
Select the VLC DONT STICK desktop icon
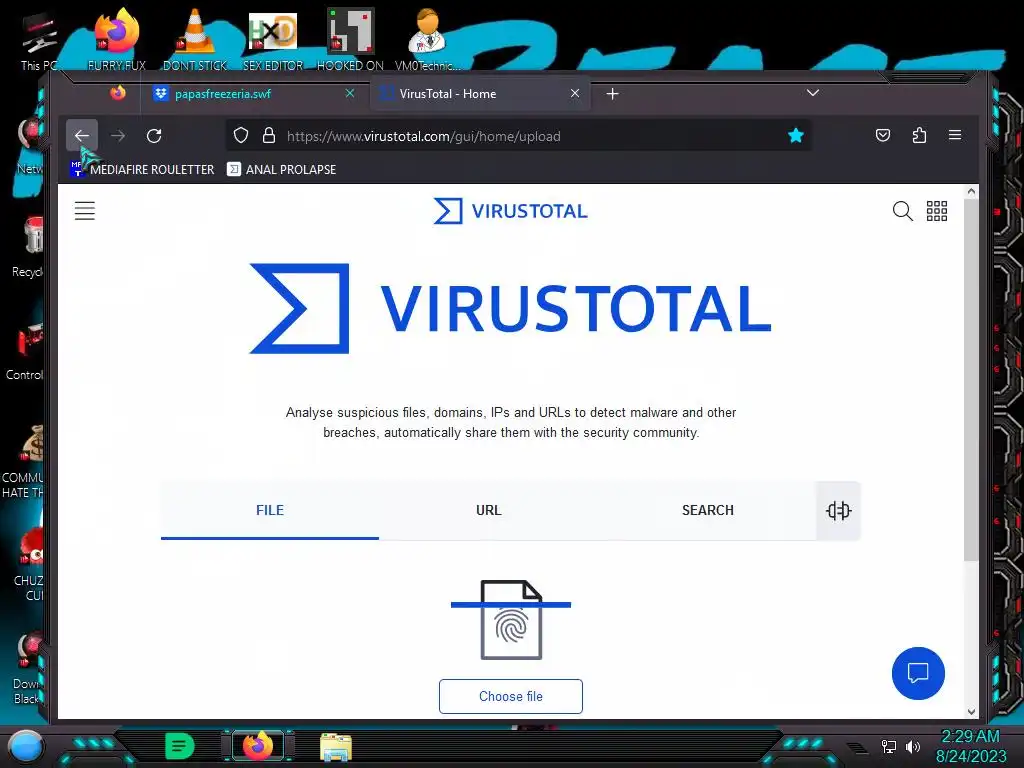[x=195, y=39]
